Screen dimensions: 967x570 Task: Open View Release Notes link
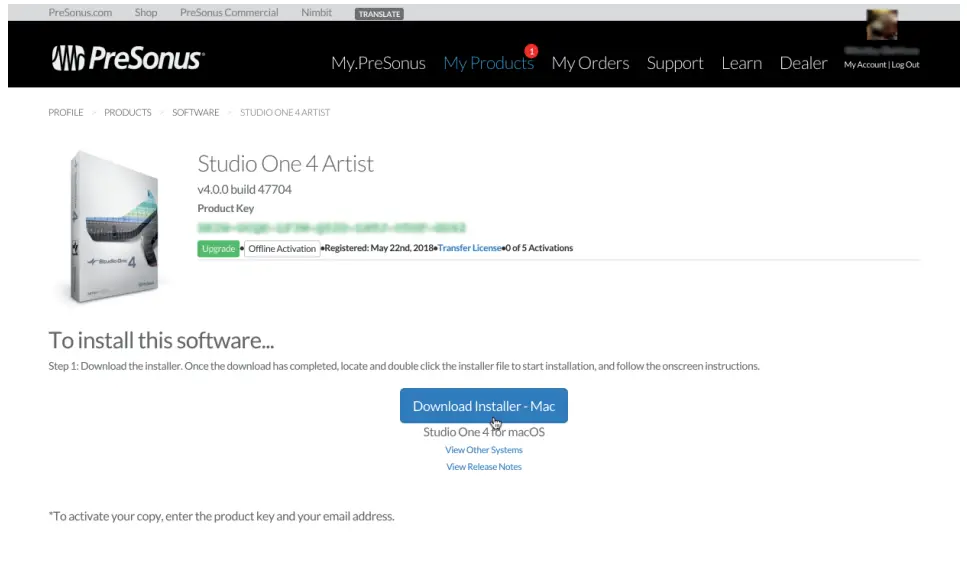tap(484, 467)
